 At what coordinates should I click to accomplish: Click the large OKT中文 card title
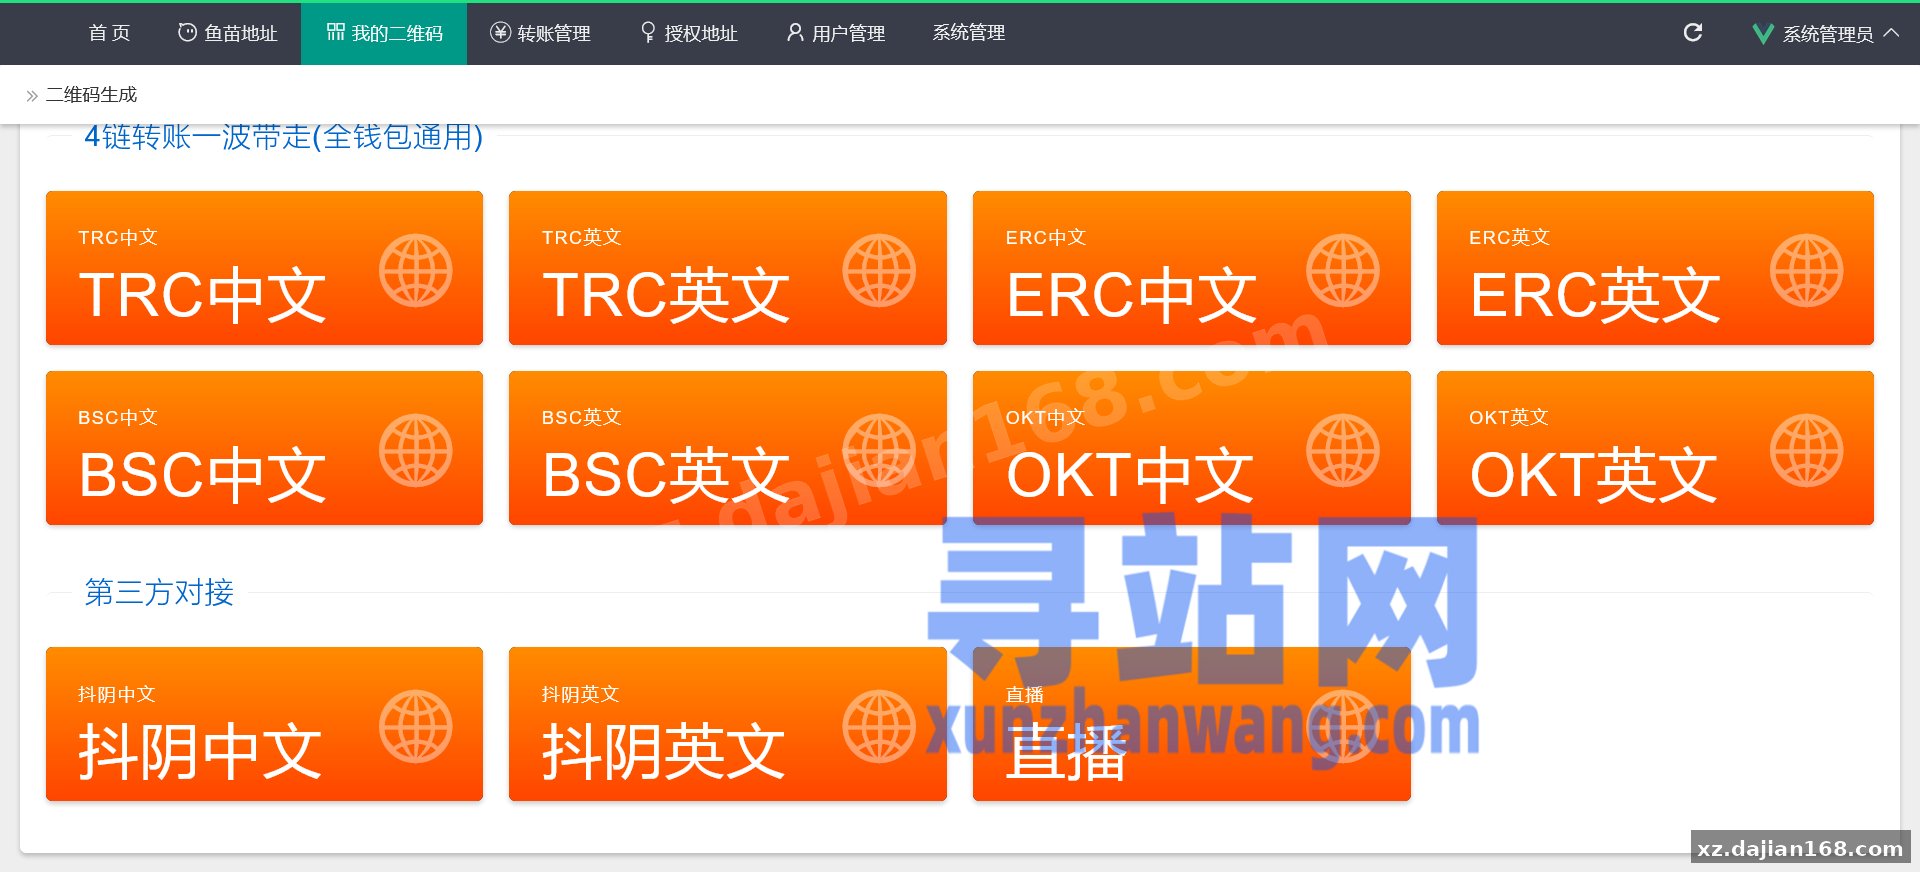click(x=1130, y=475)
